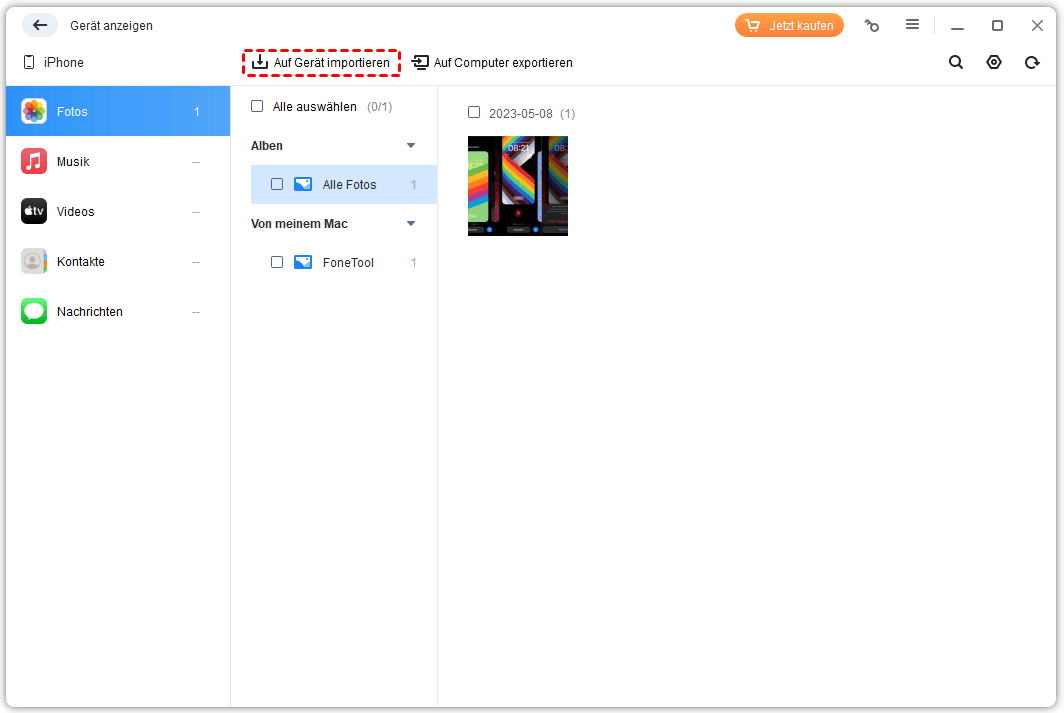
Task: Click the key register icon
Action: click(872, 26)
